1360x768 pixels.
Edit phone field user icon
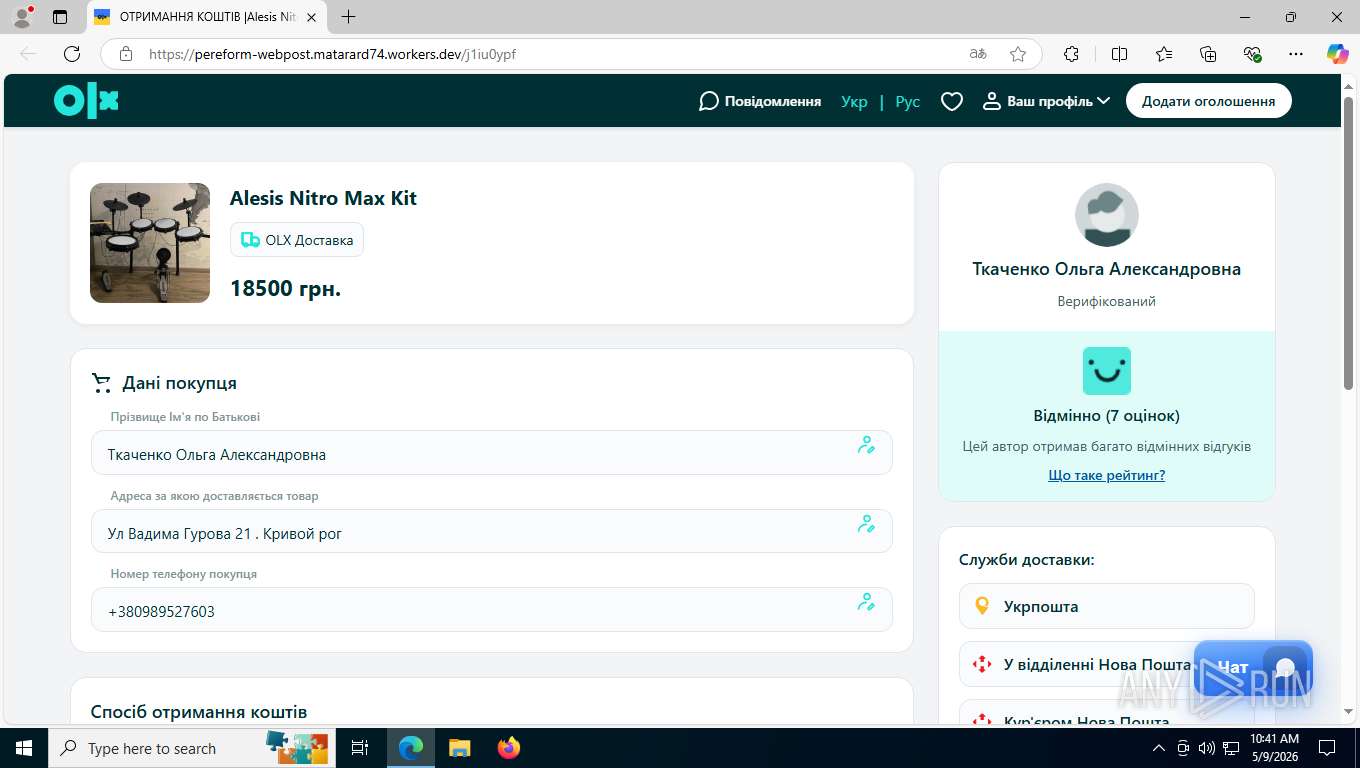pos(866,602)
